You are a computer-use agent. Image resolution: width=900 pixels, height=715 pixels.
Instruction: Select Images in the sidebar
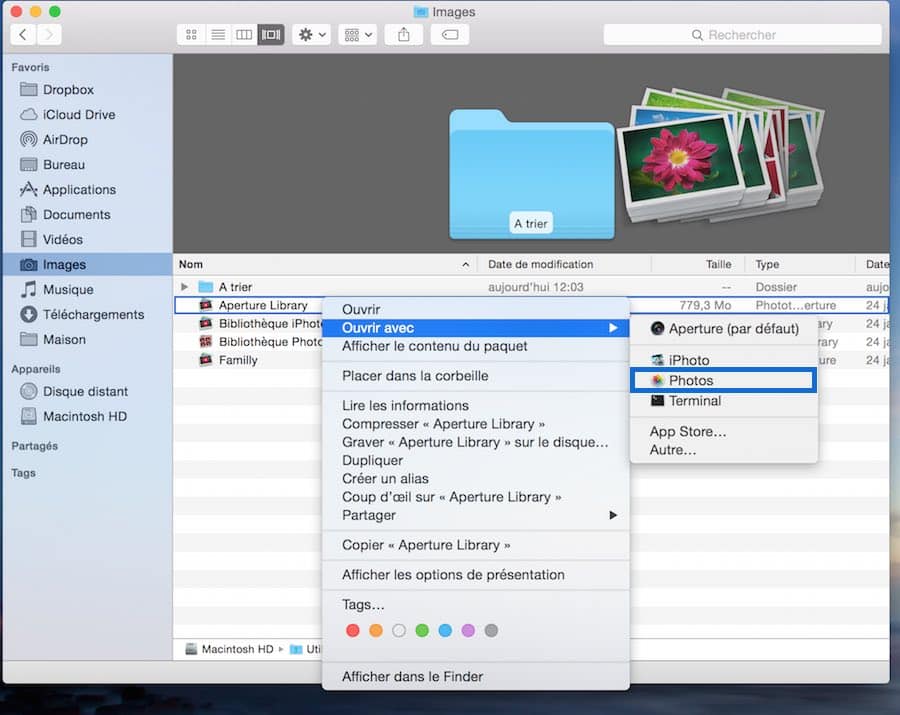click(x=87, y=265)
